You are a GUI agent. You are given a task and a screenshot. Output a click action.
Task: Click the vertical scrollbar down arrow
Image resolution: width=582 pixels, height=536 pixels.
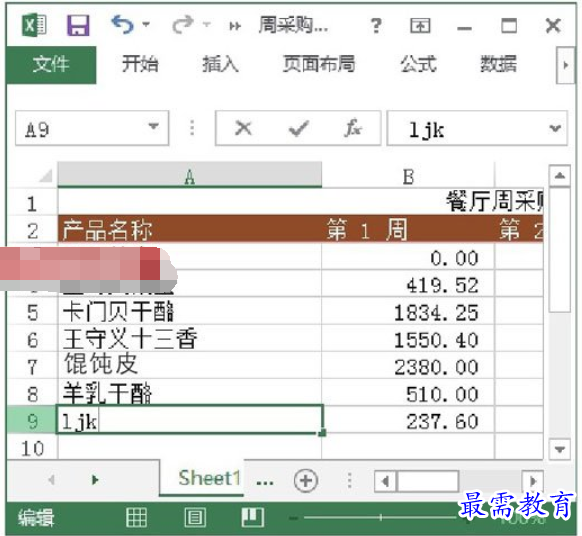[560, 449]
